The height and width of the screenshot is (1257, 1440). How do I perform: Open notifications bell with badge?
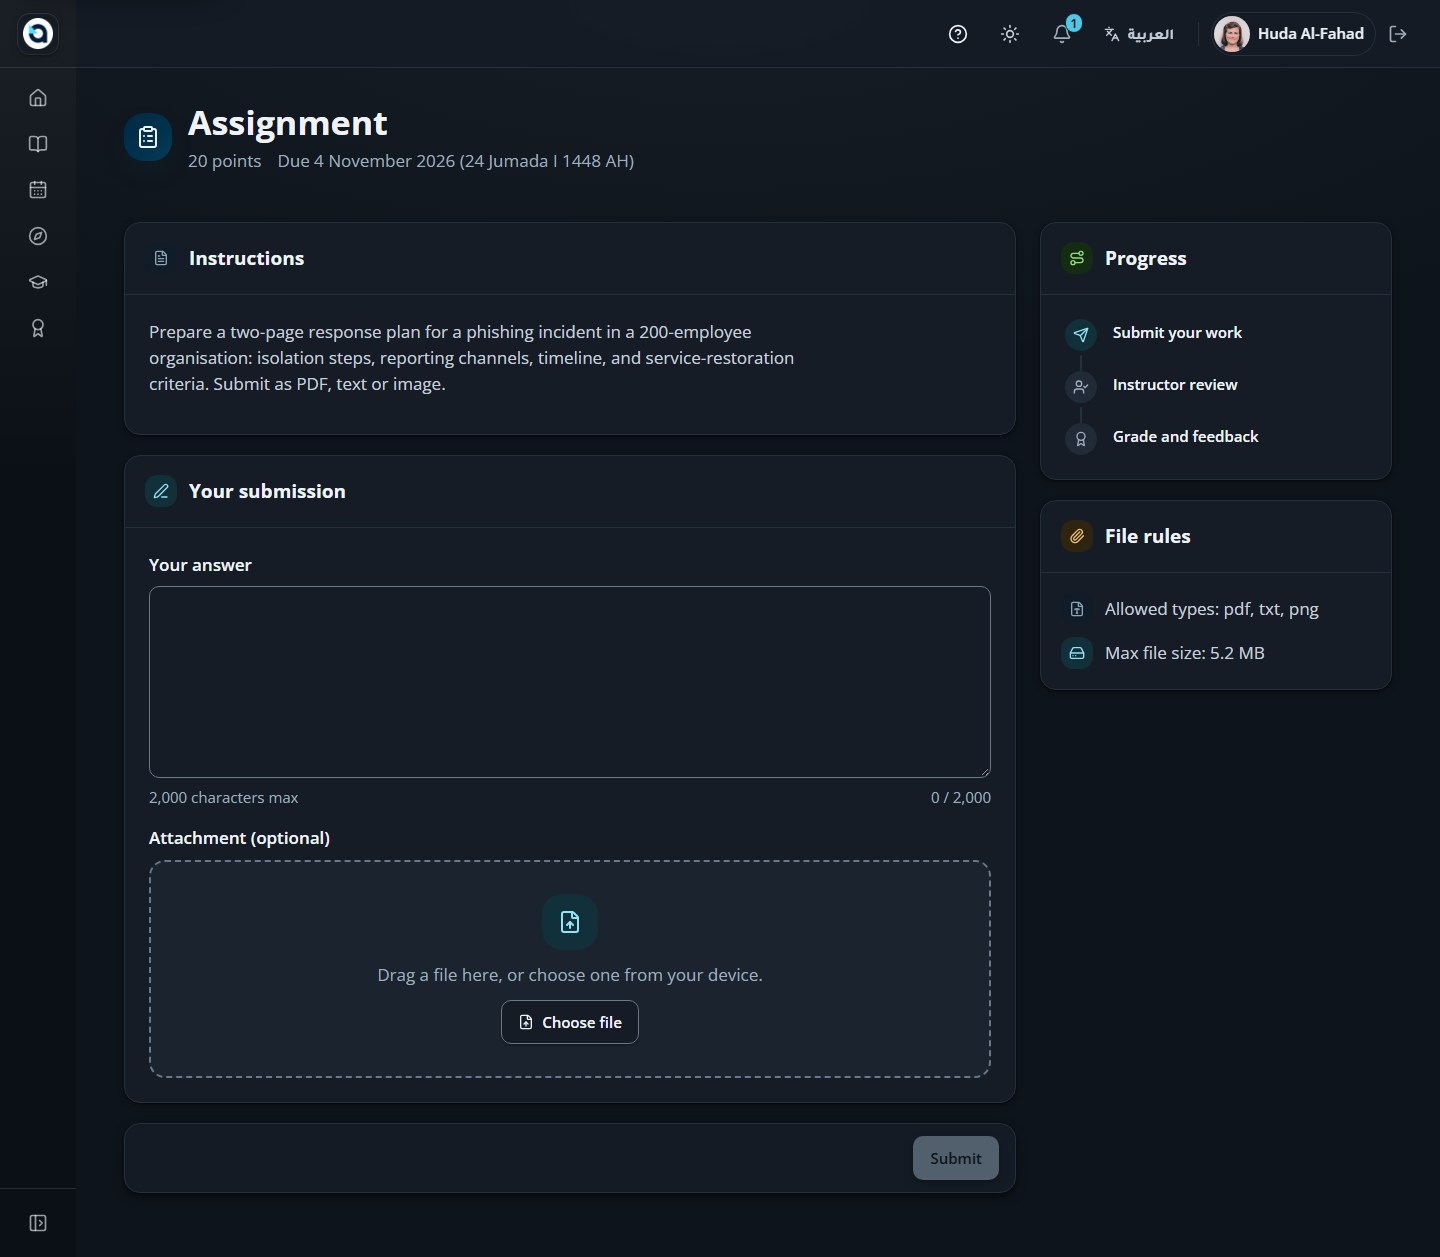coord(1062,34)
